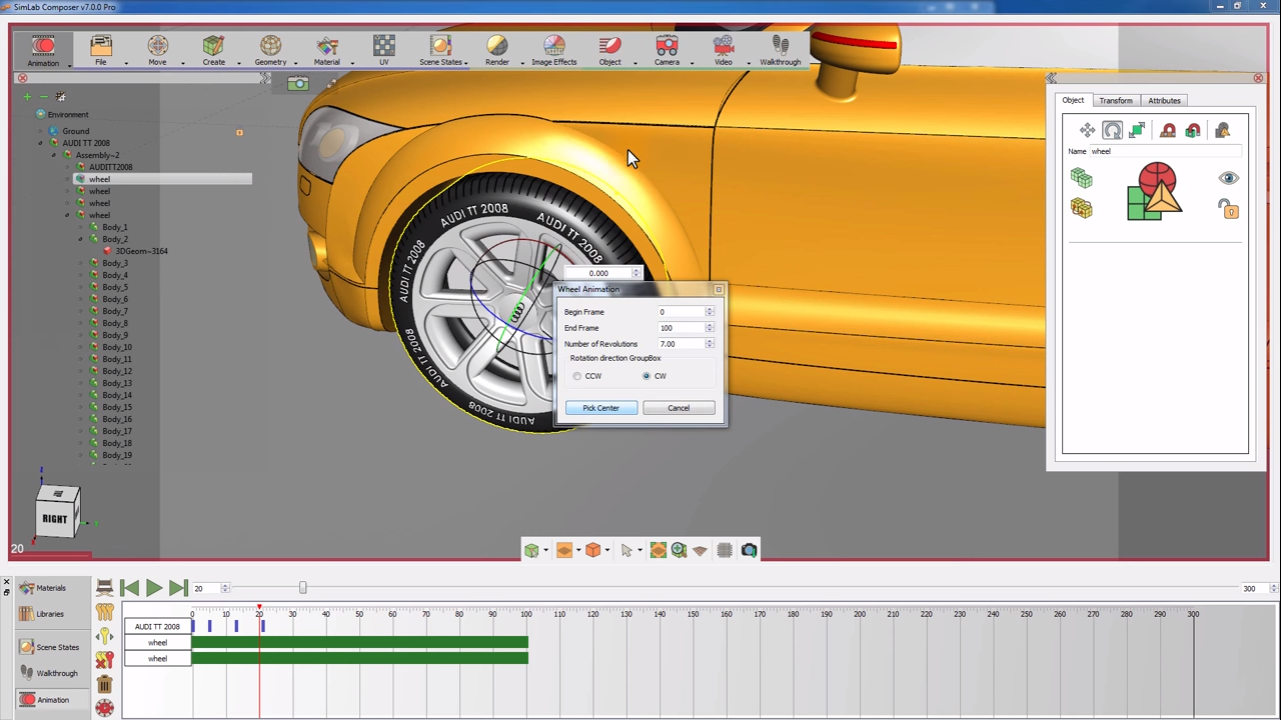Collapse the AUDI TT 2008 tree node
This screenshot has width=1281, height=720.
point(41,143)
